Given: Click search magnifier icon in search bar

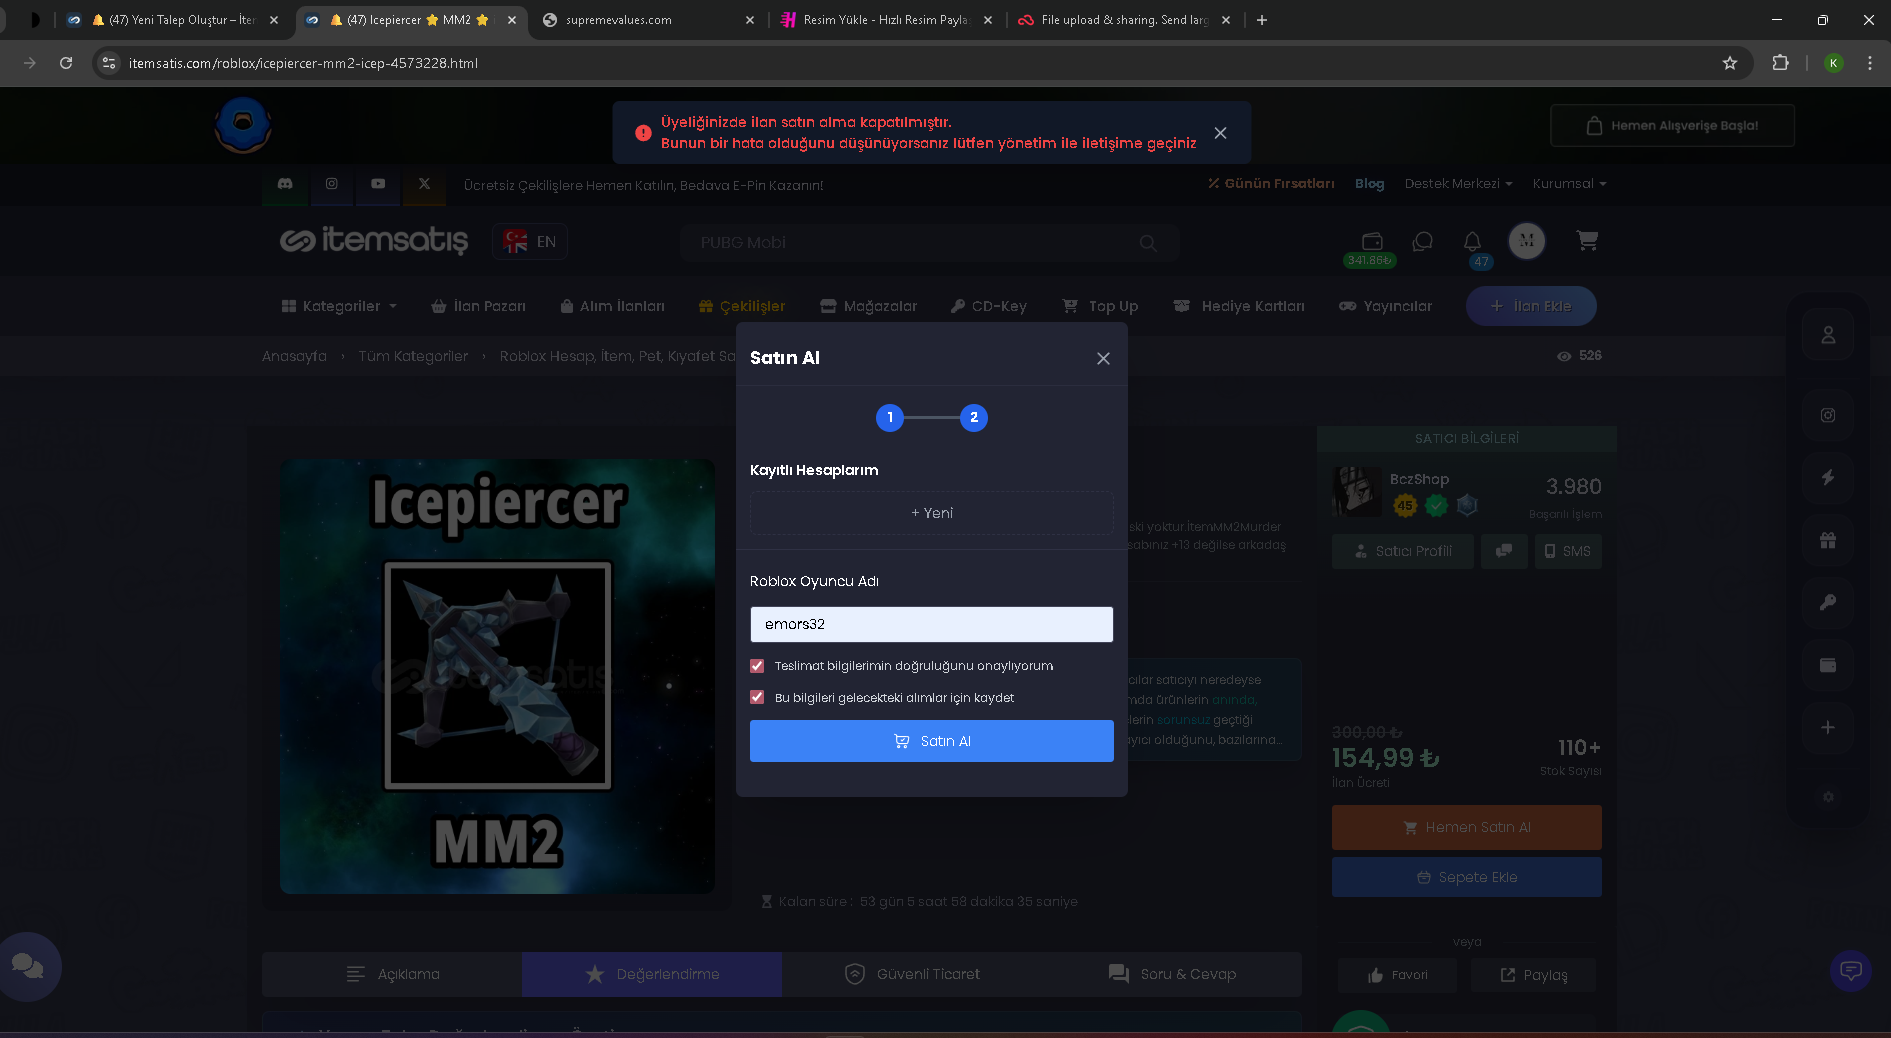Looking at the screenshot, I should (1148, 243).
